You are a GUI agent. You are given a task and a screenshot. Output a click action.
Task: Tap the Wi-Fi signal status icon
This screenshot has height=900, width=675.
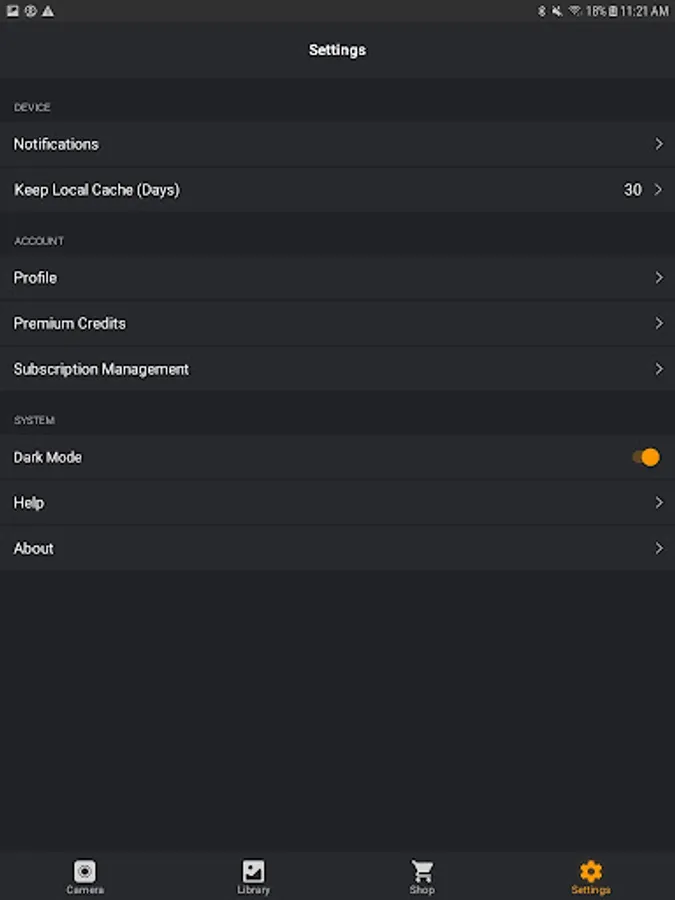575,11
